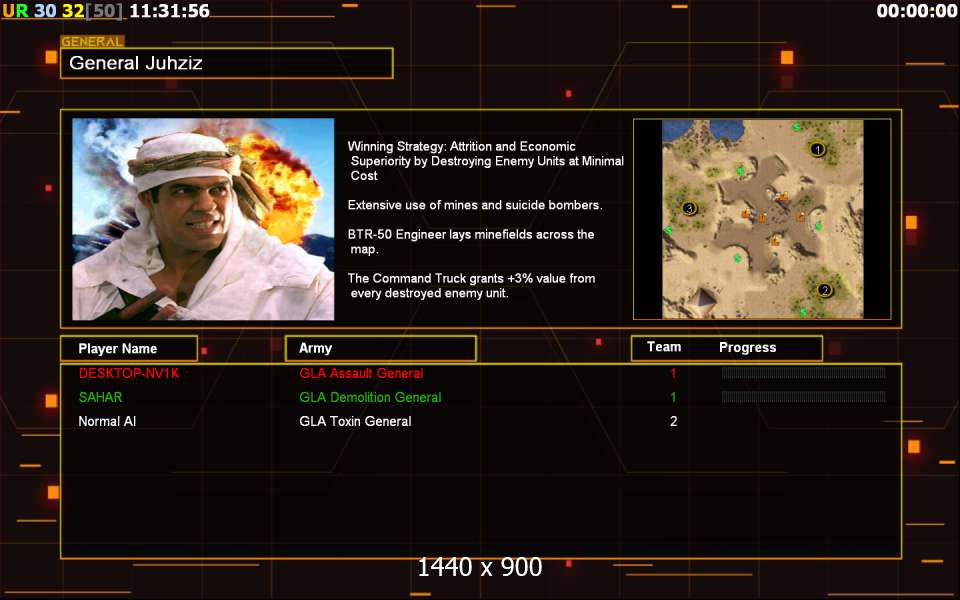The image size is (960, 600).
Task: Click start position marker 1 on minimap
Action: pyautogui.click(x=817, y=149)
